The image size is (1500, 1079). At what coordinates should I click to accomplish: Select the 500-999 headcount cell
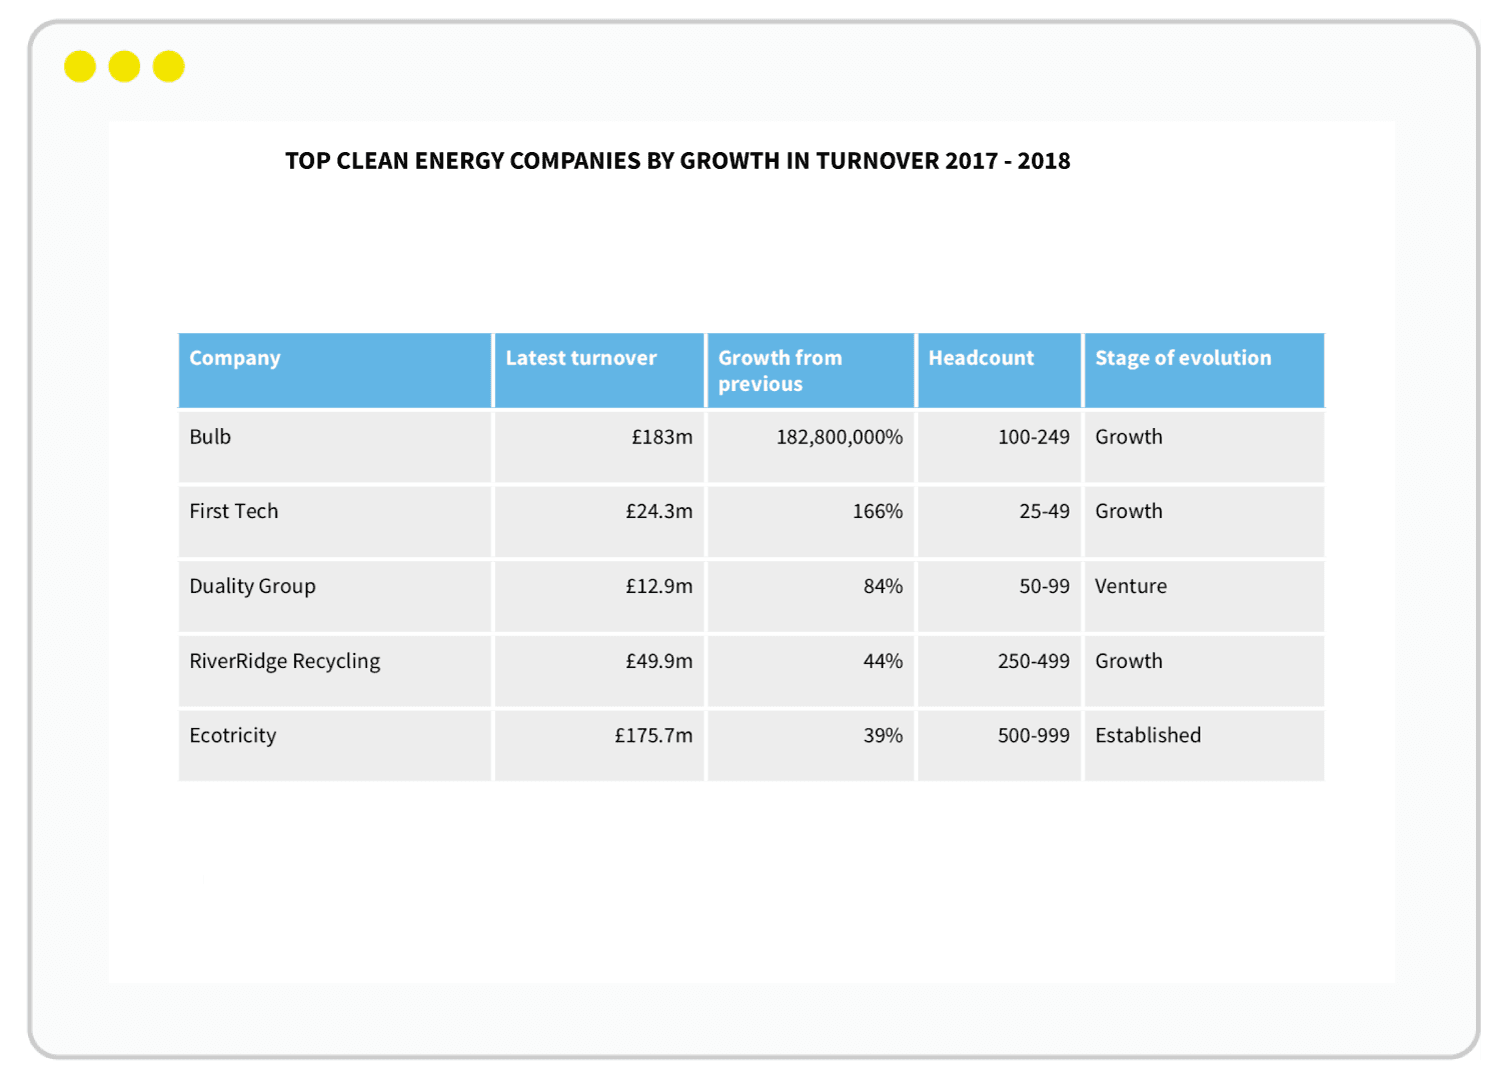click(999, 745)
